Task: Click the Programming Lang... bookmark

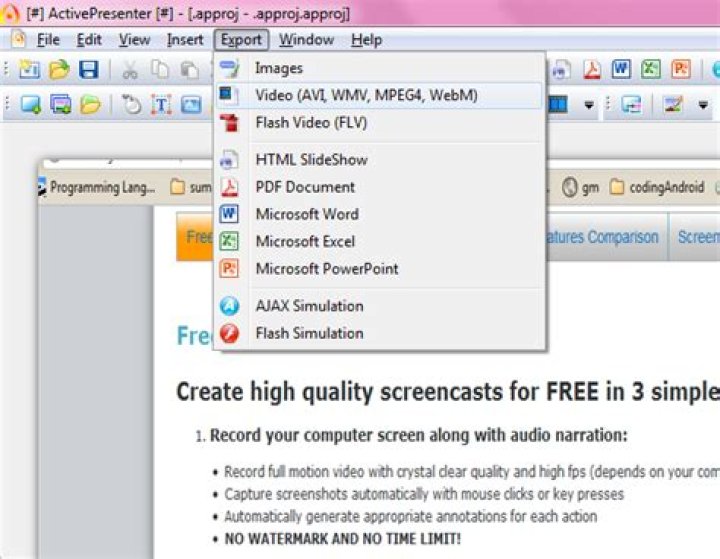Action: [97, 187]
